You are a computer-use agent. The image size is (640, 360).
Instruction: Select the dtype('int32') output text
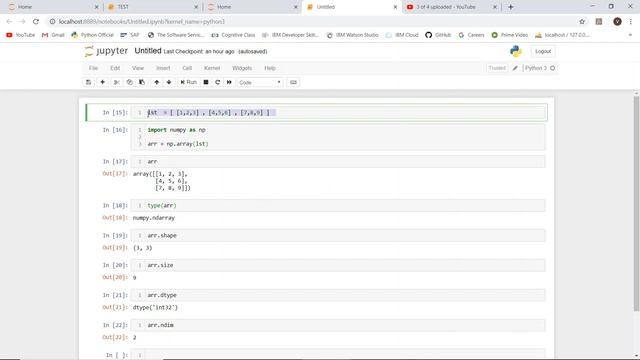(155, 307)
